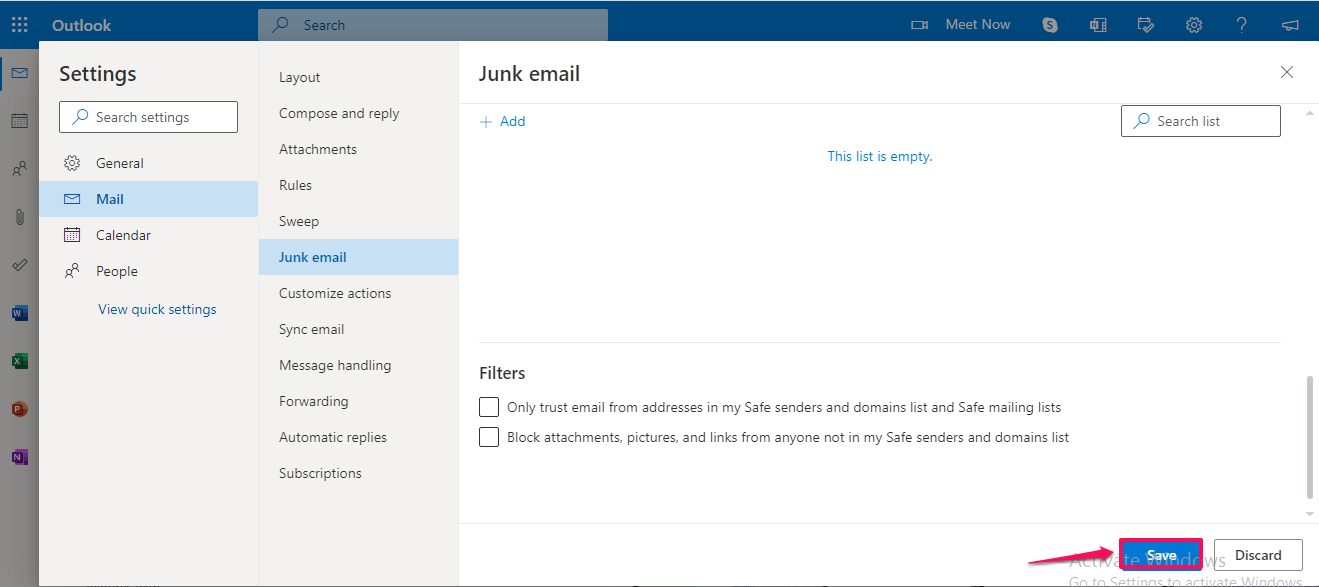Image resolution: width=1319 pixels, height=587 pixels.
Task: Launch Excel from the sidebar
Action: [19, 360]
